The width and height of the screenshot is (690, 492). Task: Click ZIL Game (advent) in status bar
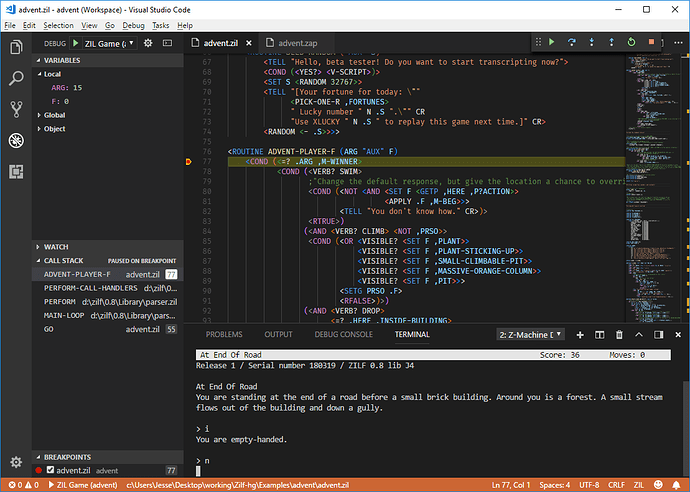click(83, 485)
